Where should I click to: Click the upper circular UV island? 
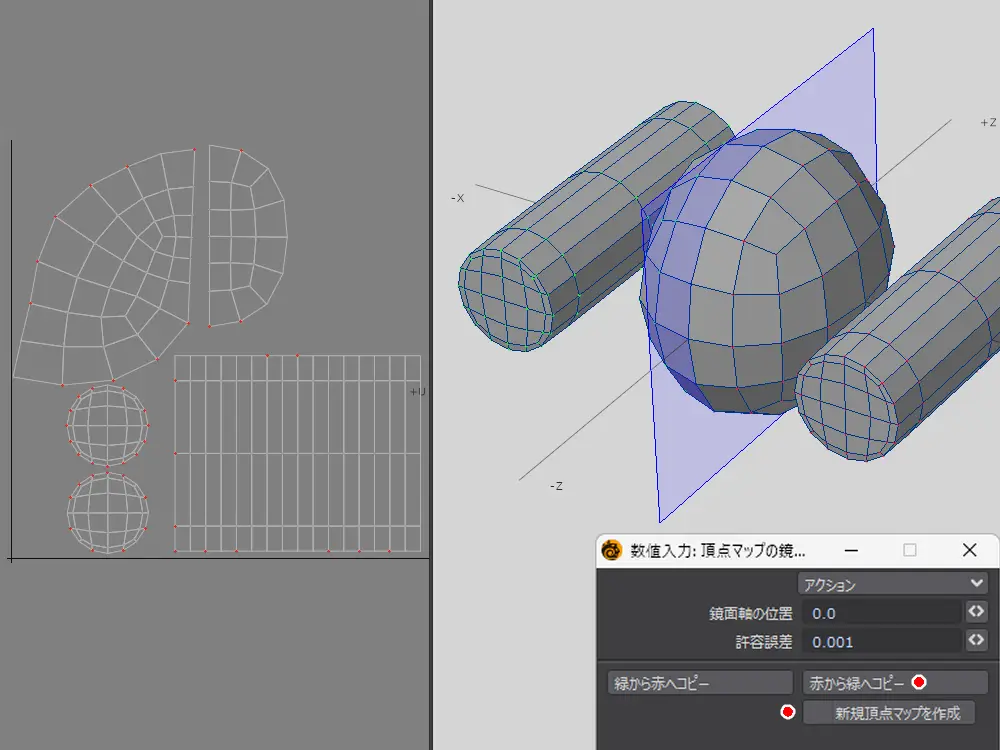click(108, 427)
